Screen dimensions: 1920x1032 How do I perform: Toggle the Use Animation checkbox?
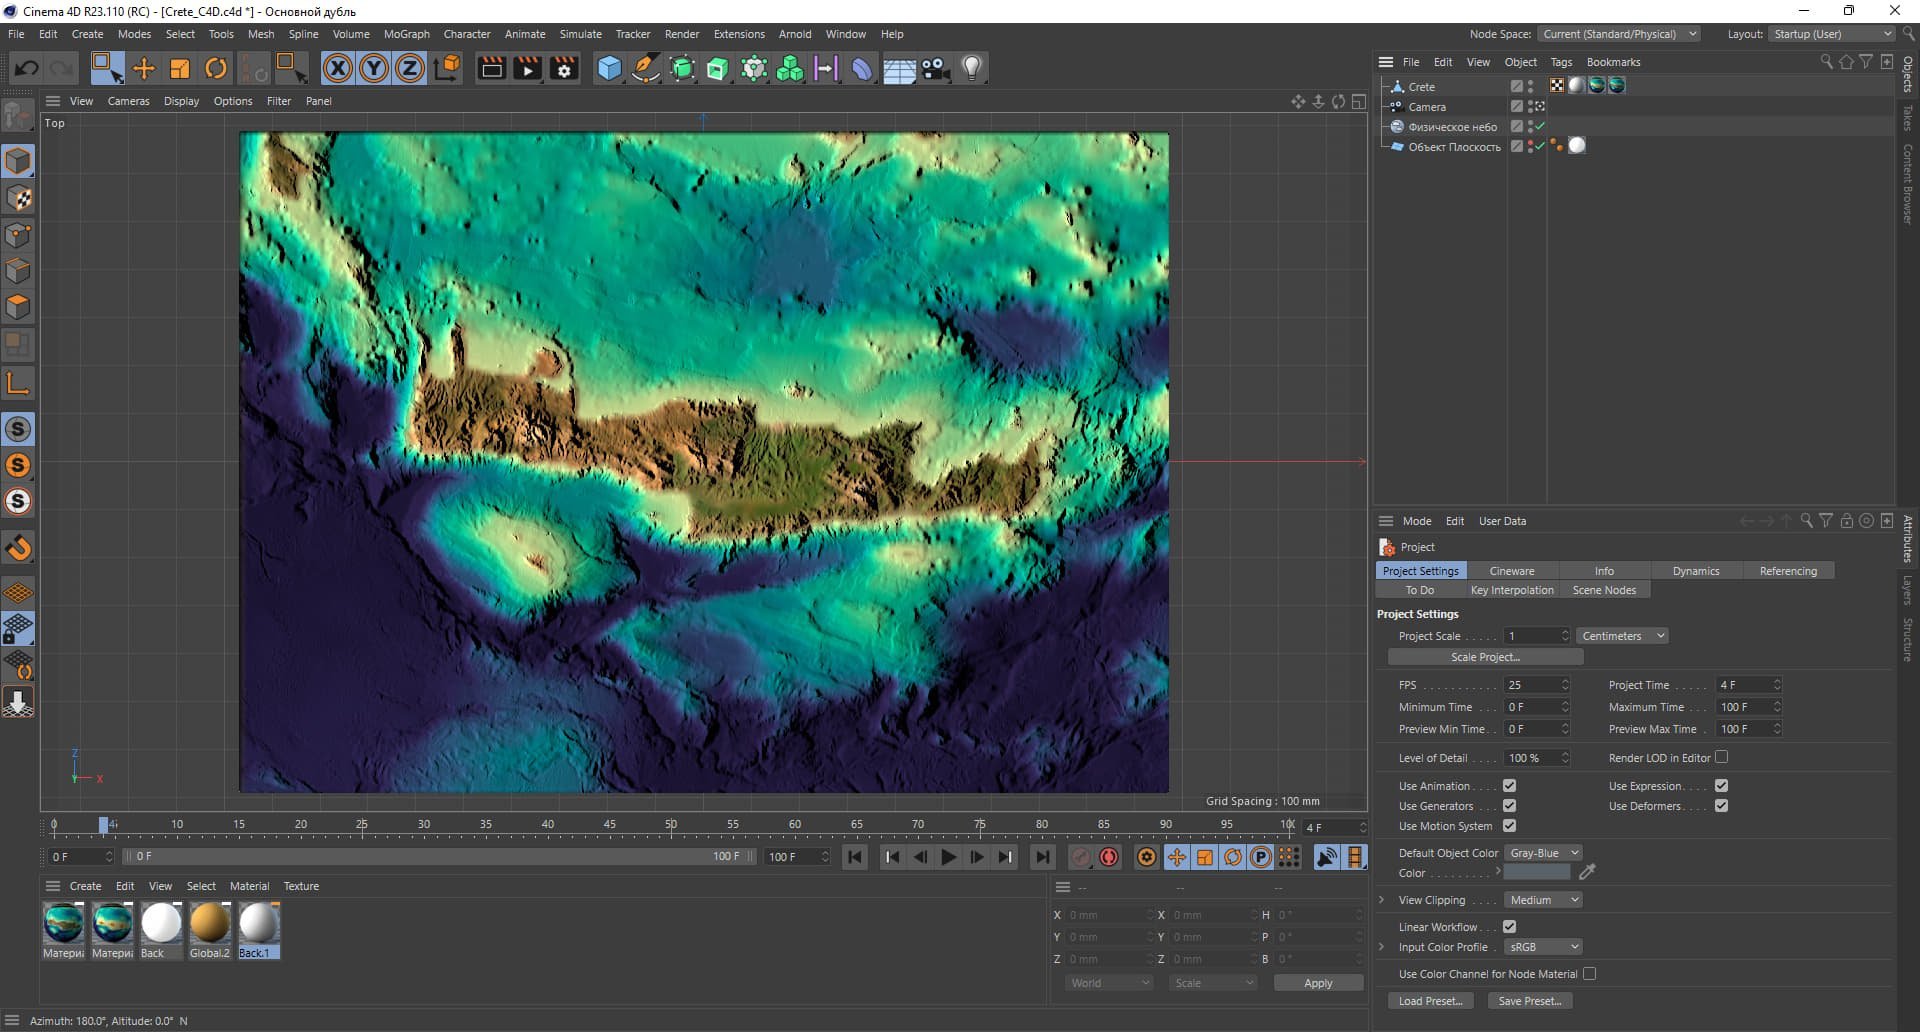[x=1509, y=786]
